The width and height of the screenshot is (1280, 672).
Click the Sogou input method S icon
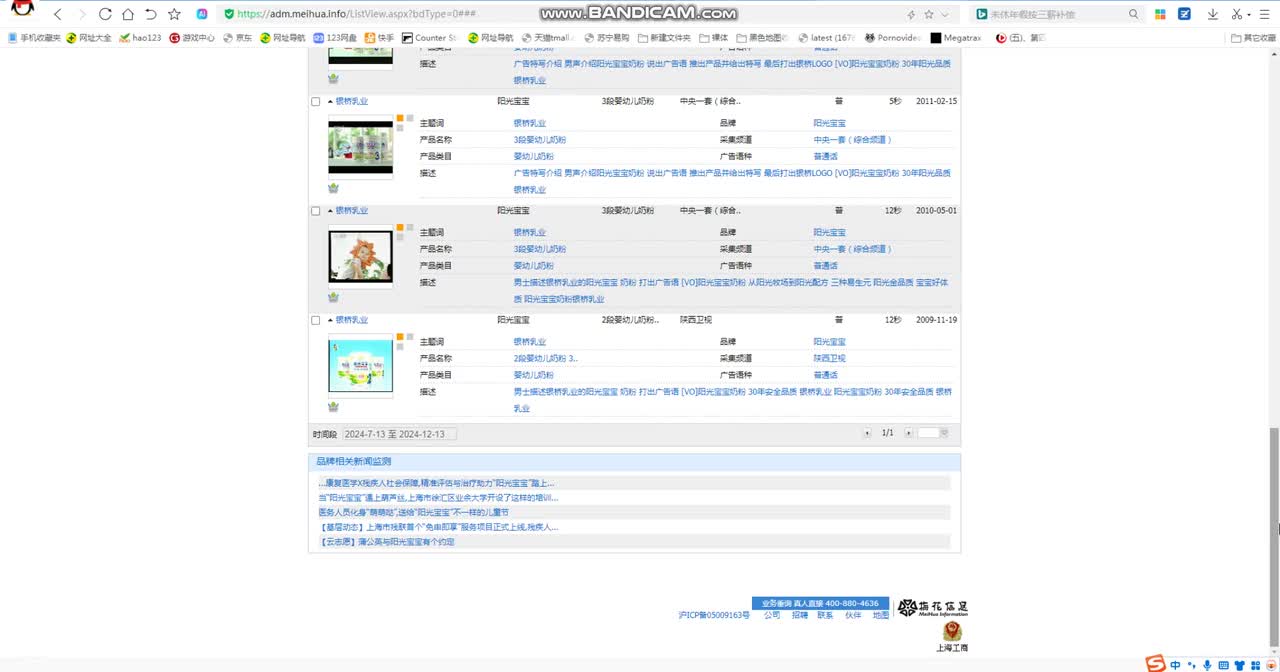(1155, 663)
